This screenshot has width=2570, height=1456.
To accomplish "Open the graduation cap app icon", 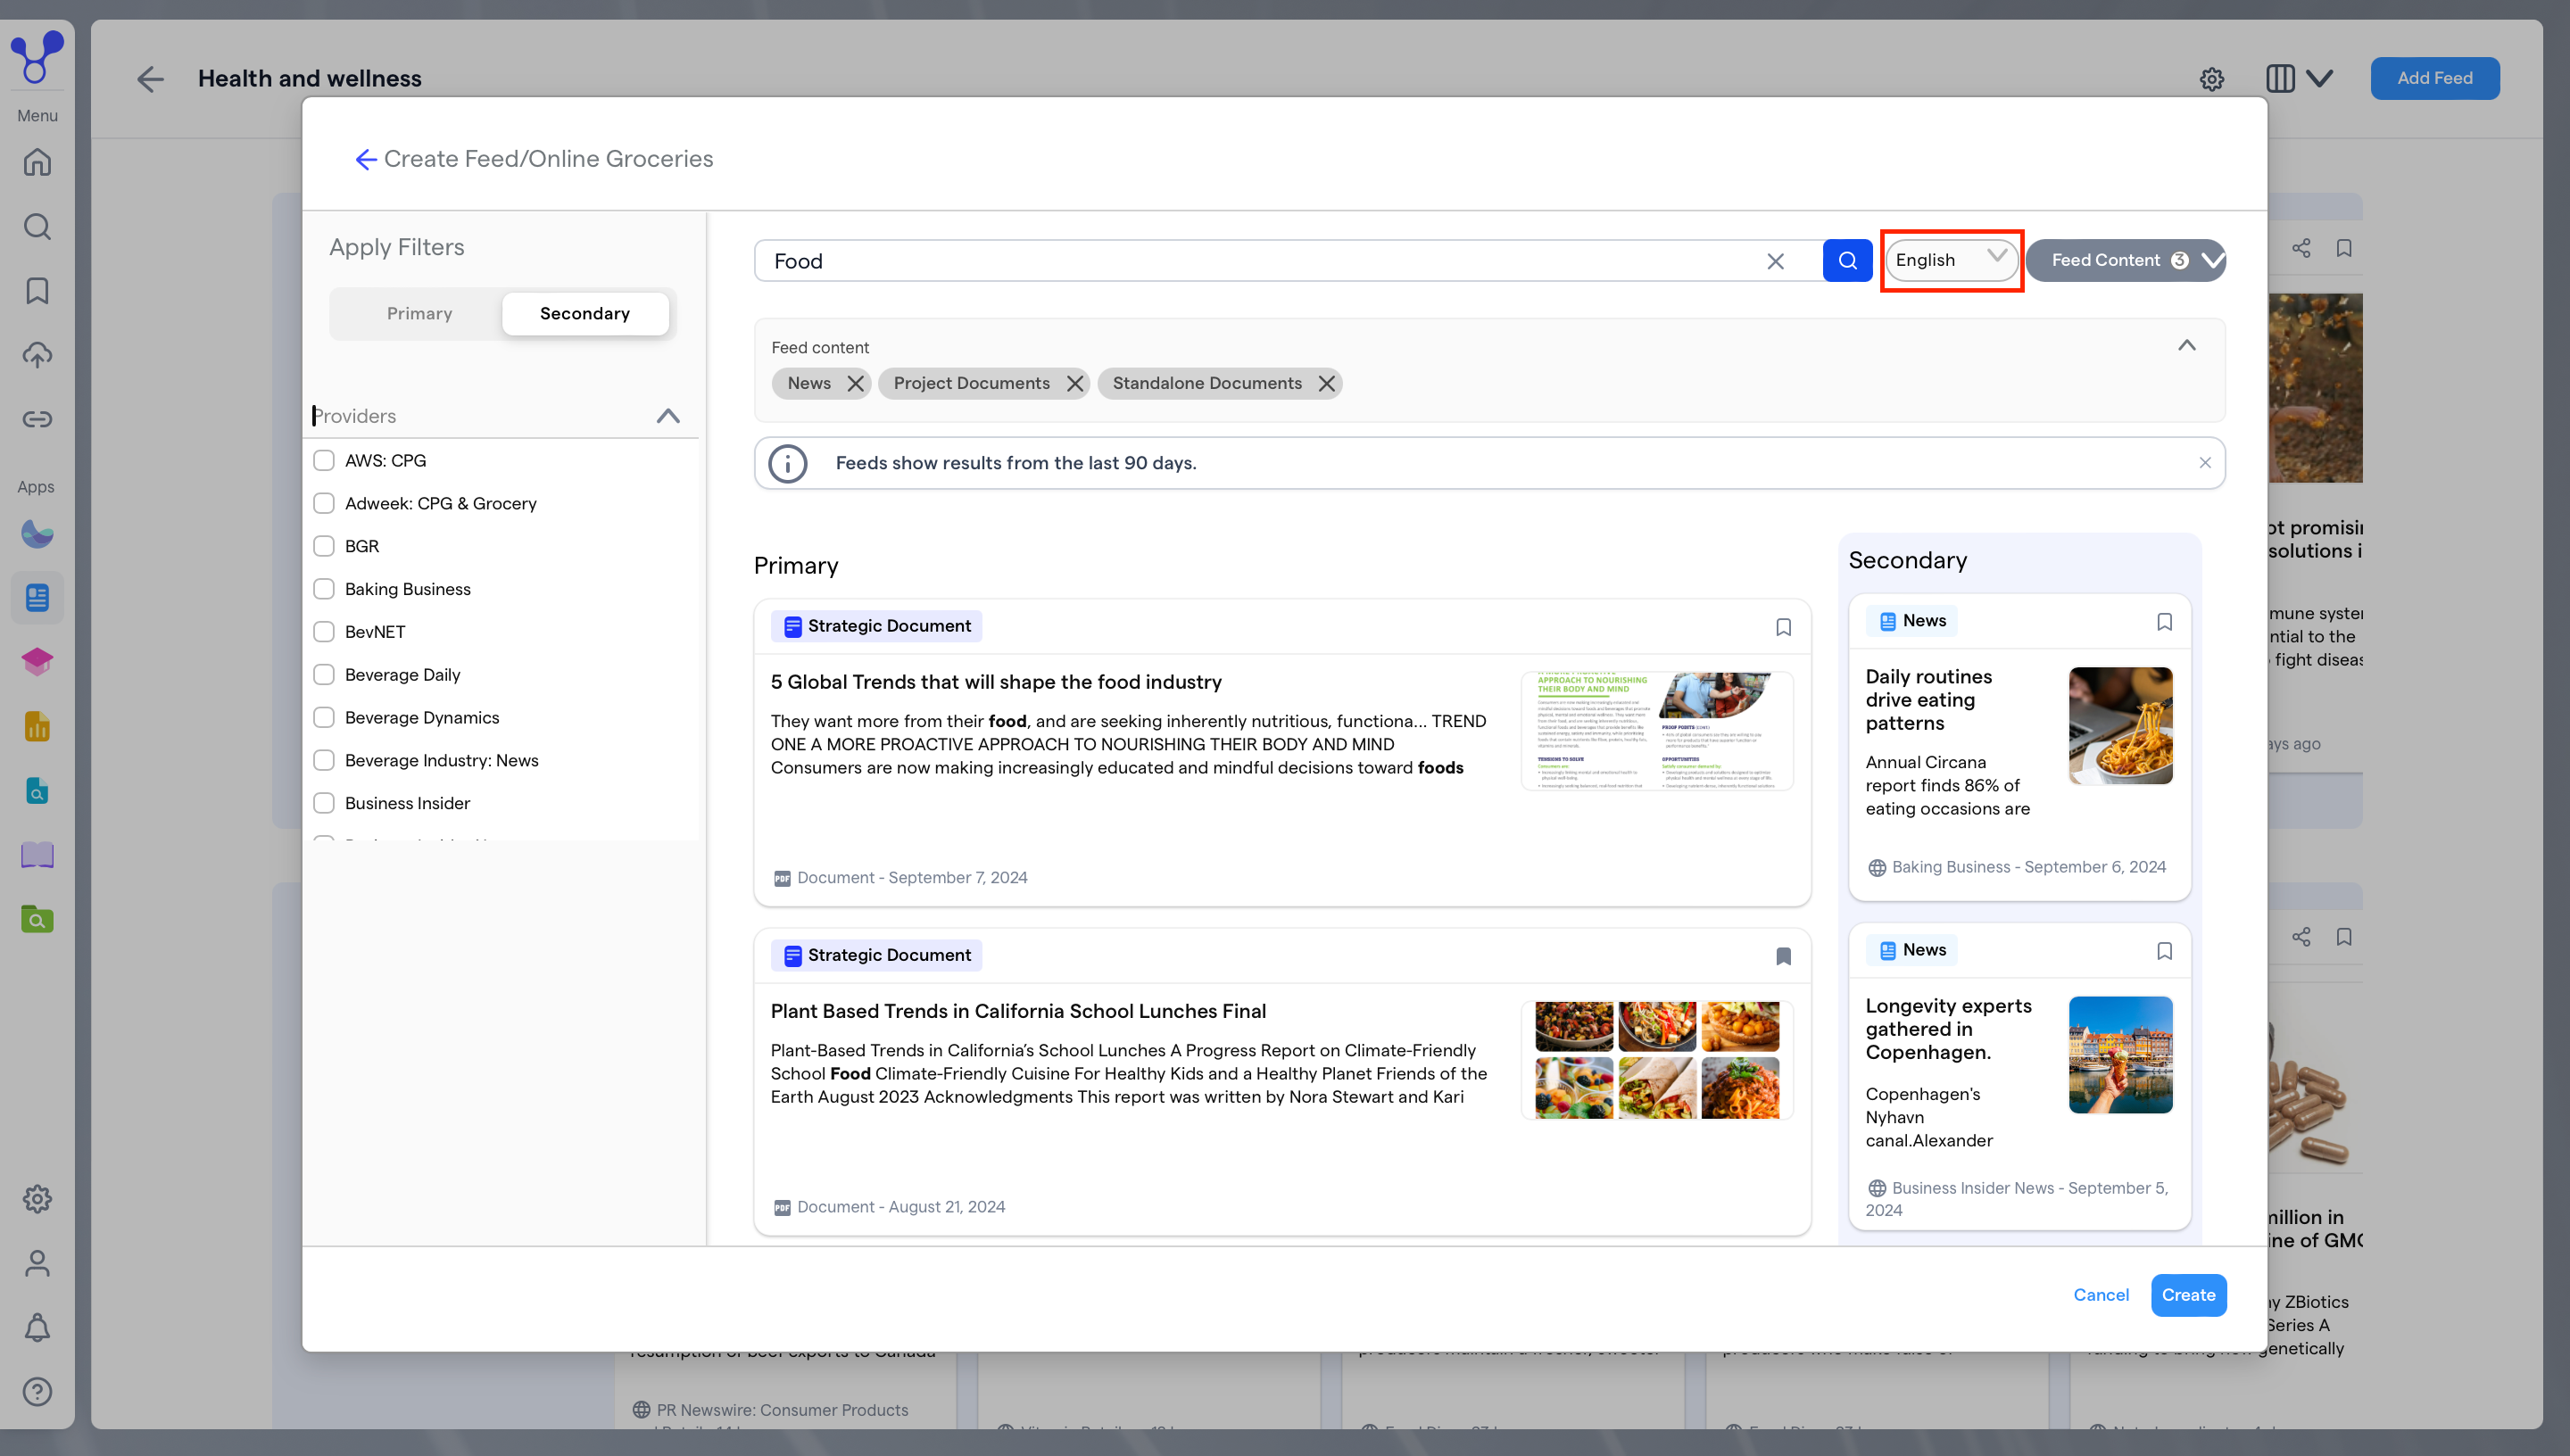I will [x=37, y=662].
